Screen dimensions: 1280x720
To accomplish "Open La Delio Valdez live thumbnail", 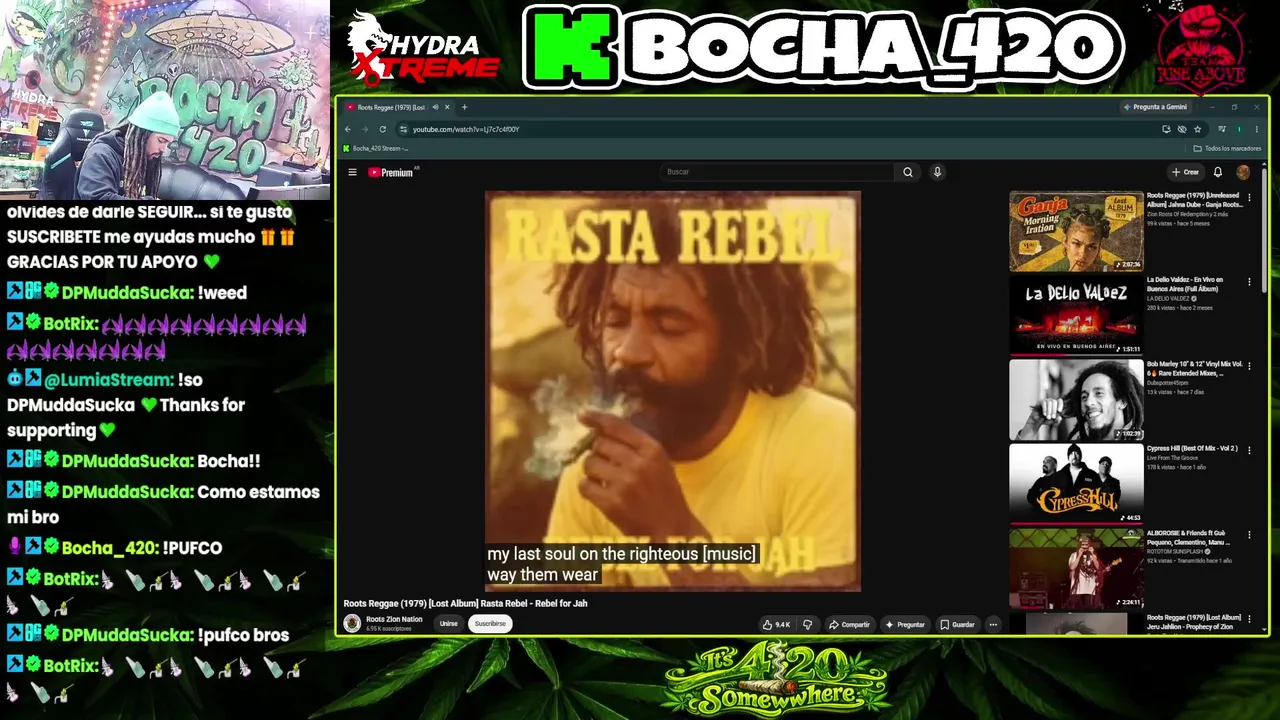I will pos(1076,316).
